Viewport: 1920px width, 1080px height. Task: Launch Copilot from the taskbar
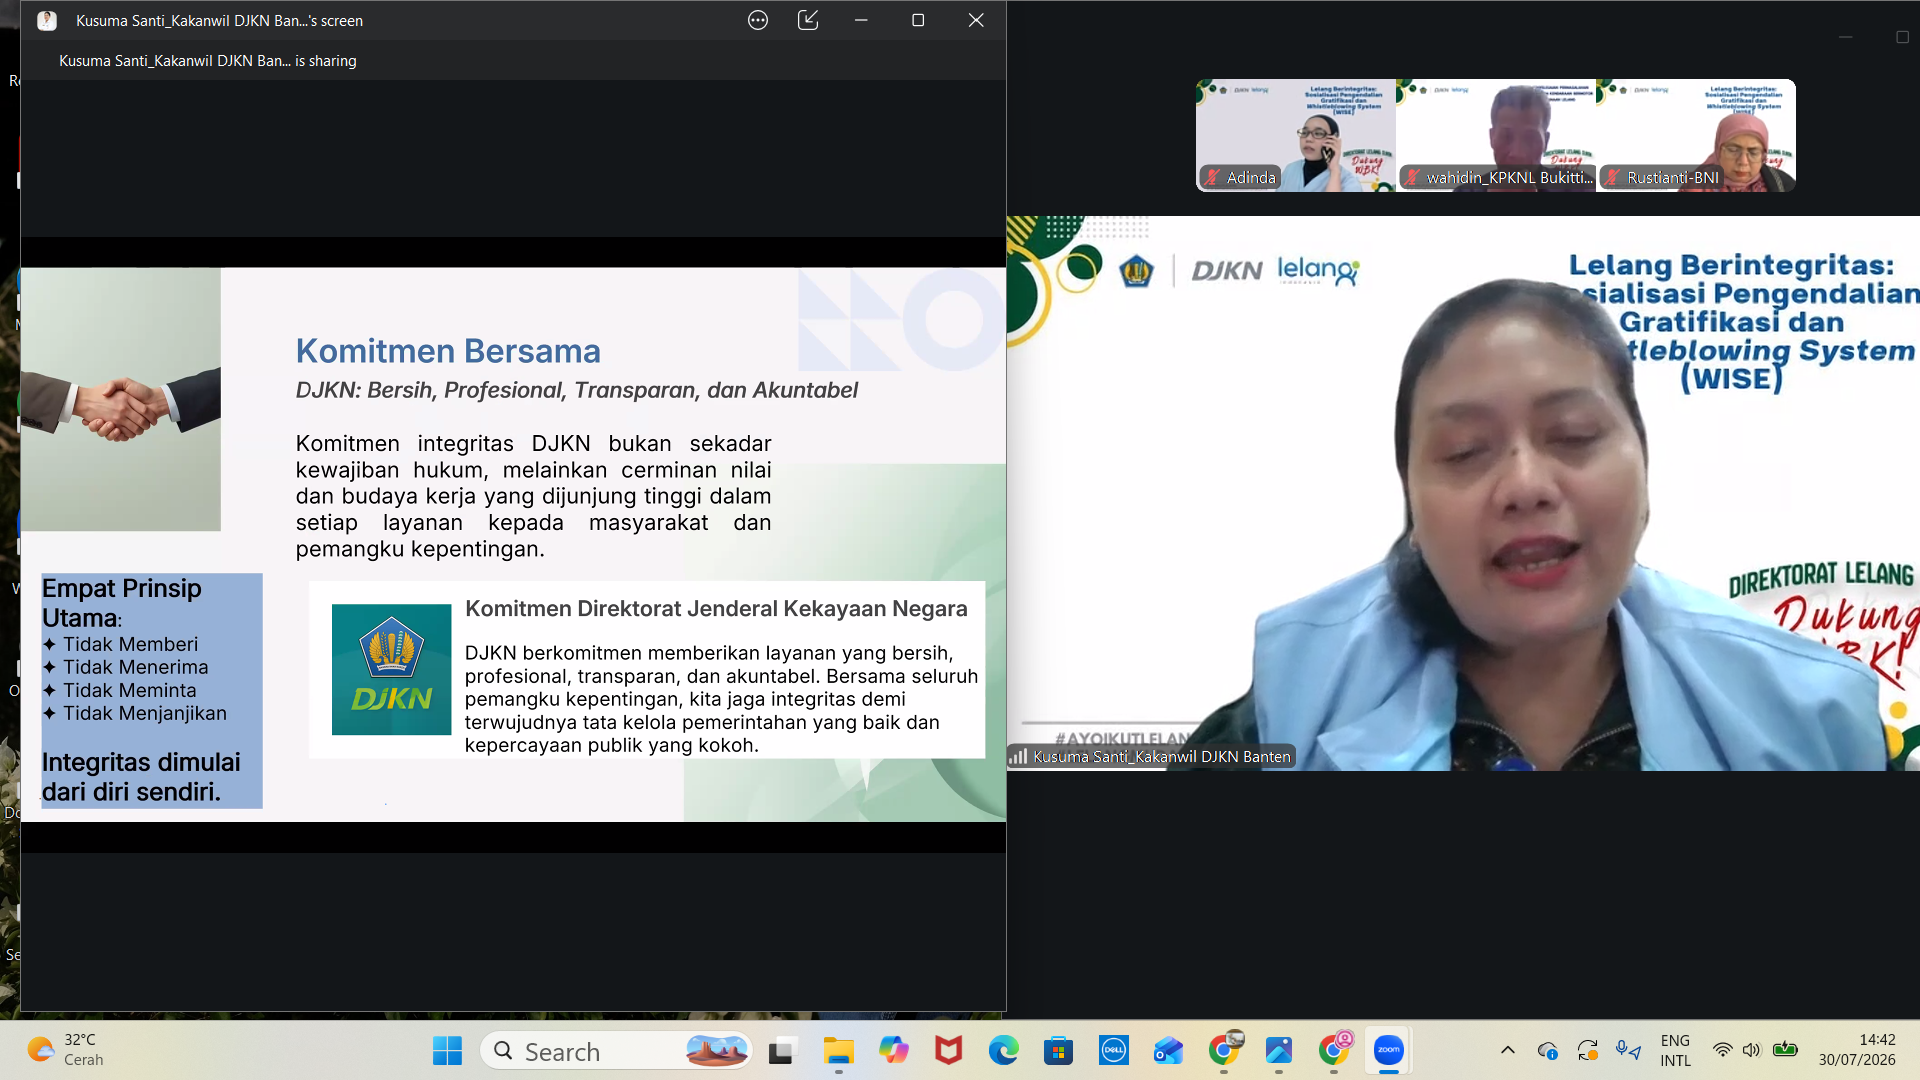[893, 1051]
